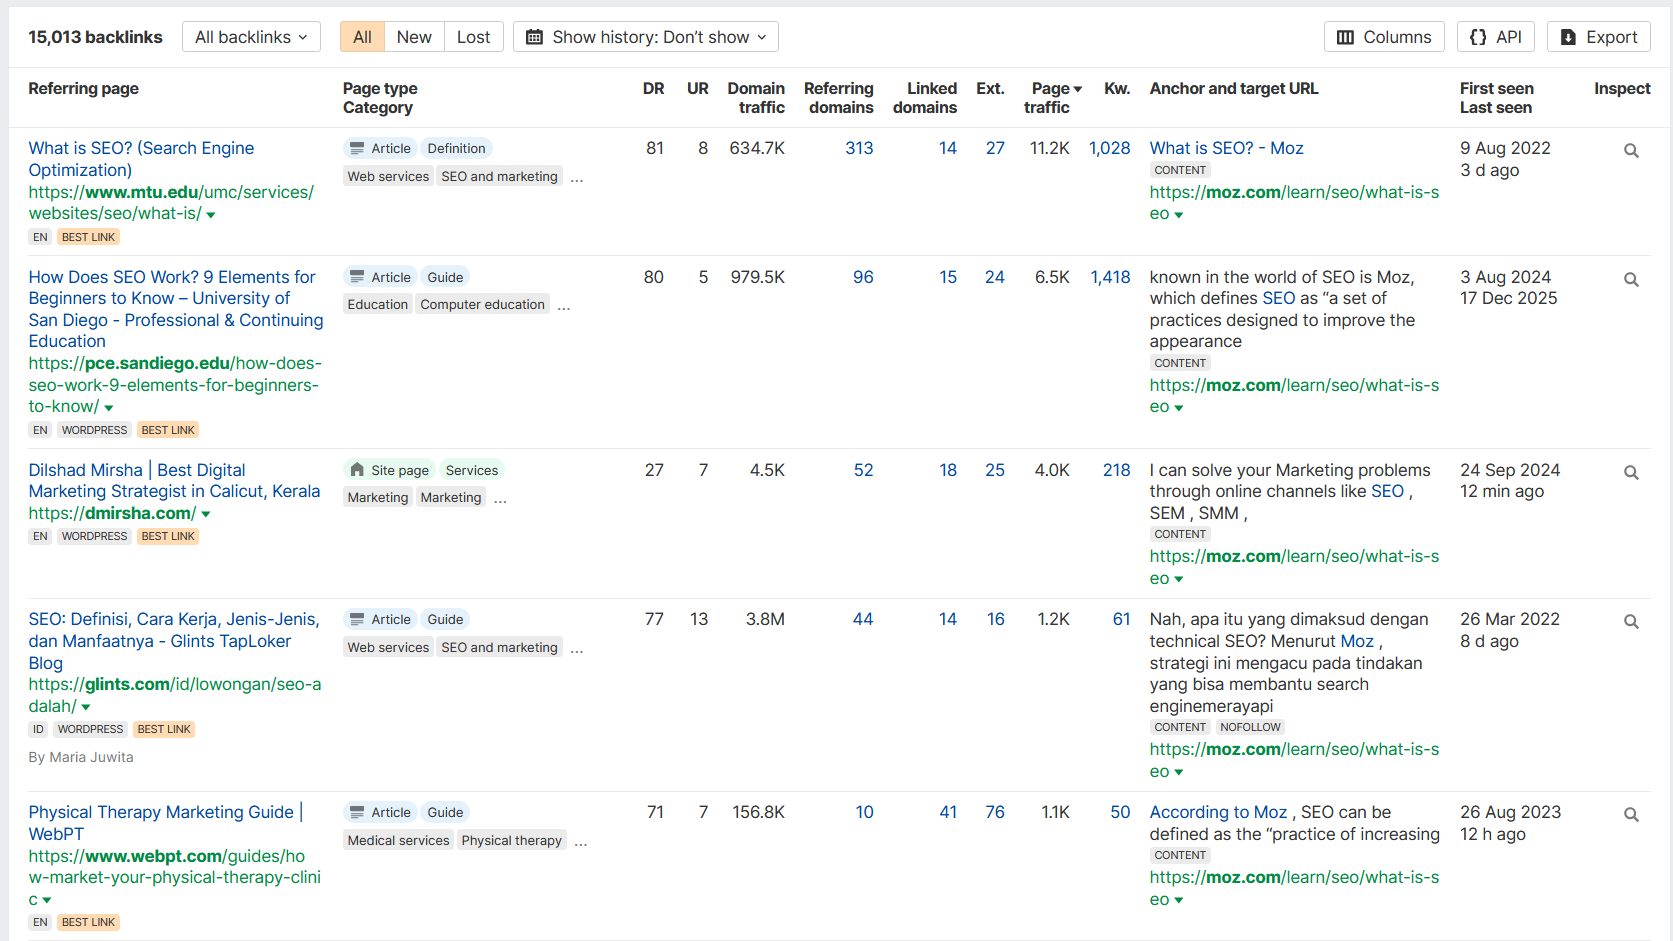The width and height of the screenshot is (1673, 941).
Task: Switch to the Lost backlinks tab
Action: [473, 37]
